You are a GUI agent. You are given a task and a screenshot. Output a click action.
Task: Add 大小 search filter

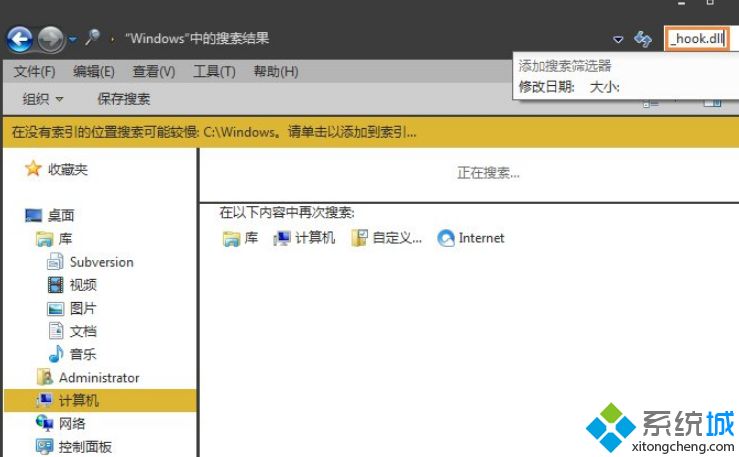pyautogui.click(x=604, y=87)
